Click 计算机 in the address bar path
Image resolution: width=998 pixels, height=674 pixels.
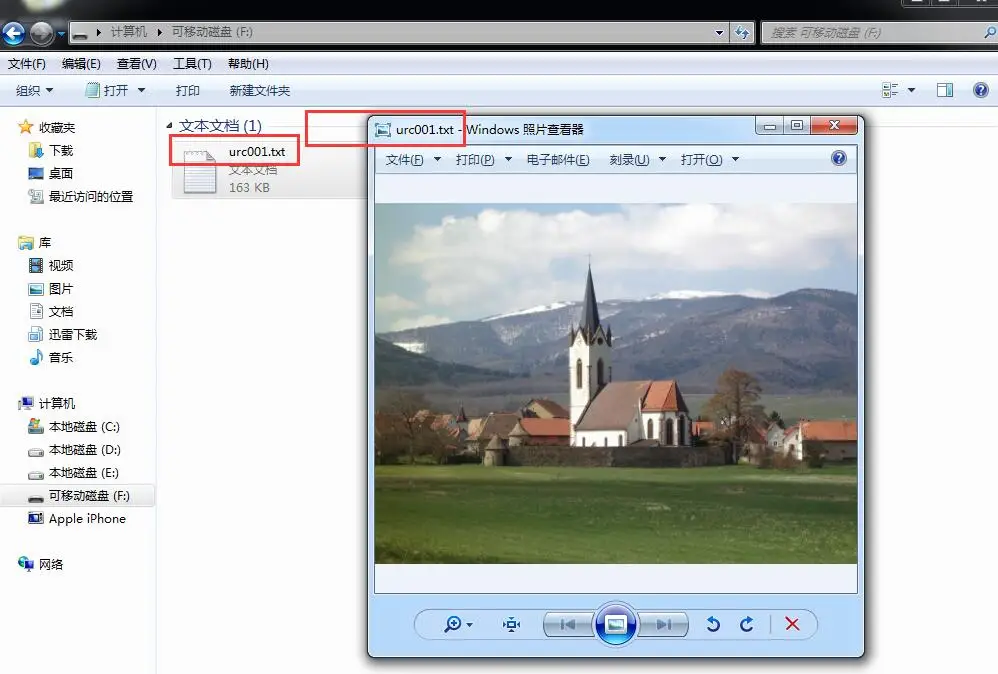coord(129,32)
